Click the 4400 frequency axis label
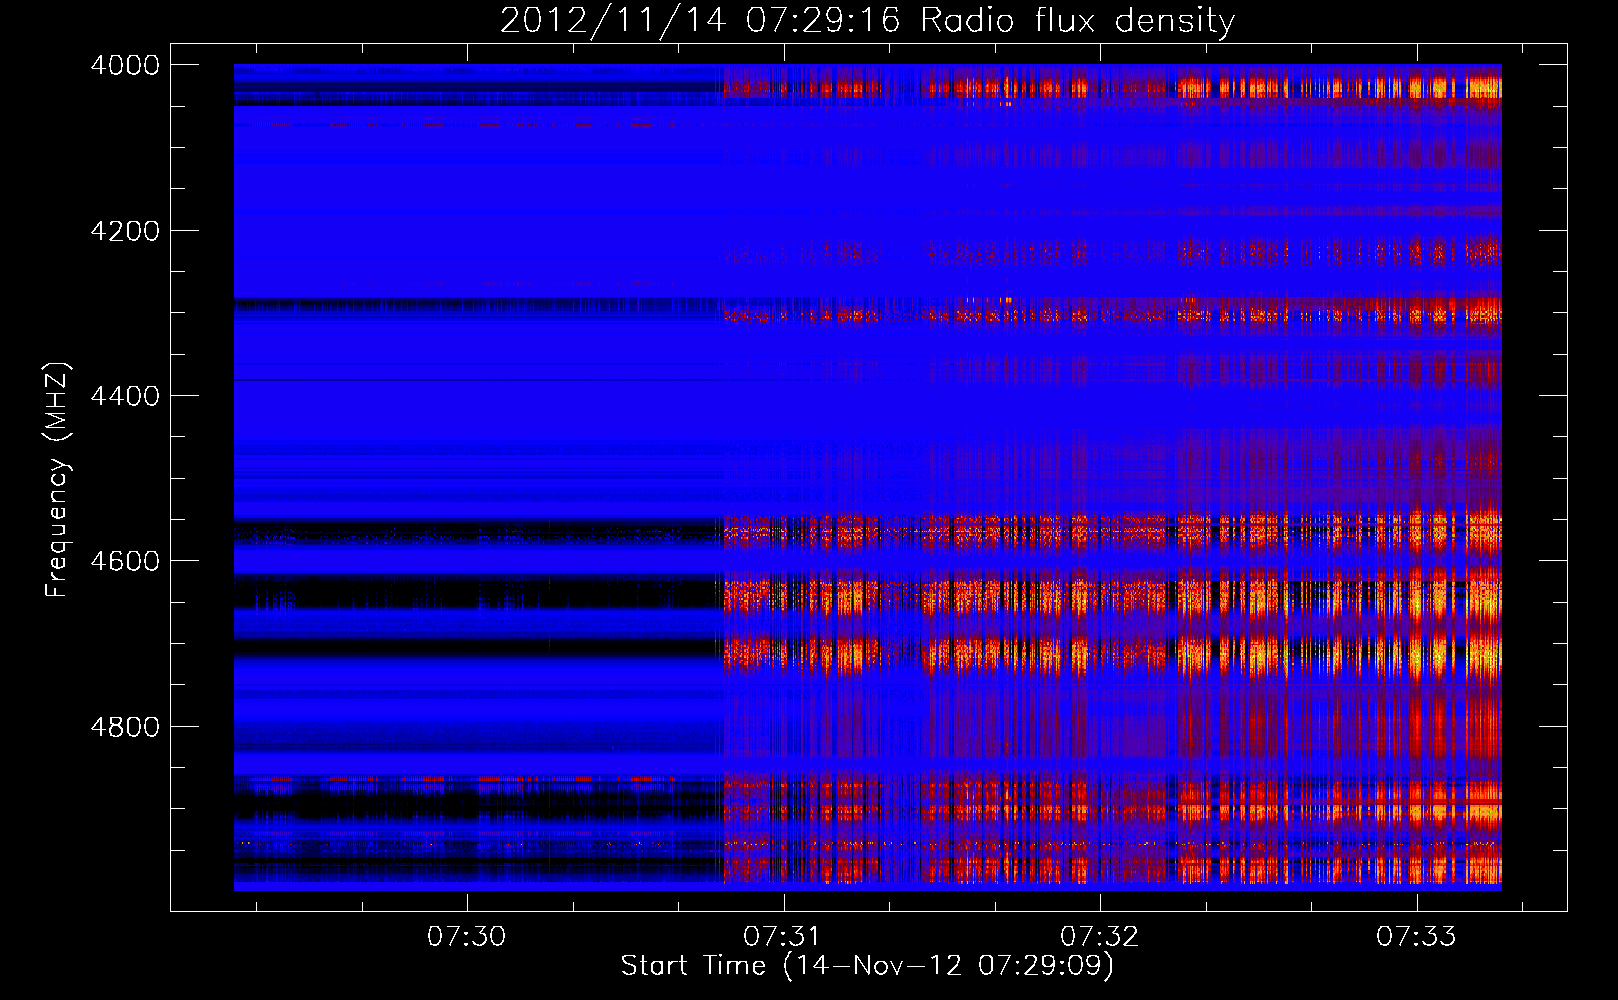 coord(125,396)
